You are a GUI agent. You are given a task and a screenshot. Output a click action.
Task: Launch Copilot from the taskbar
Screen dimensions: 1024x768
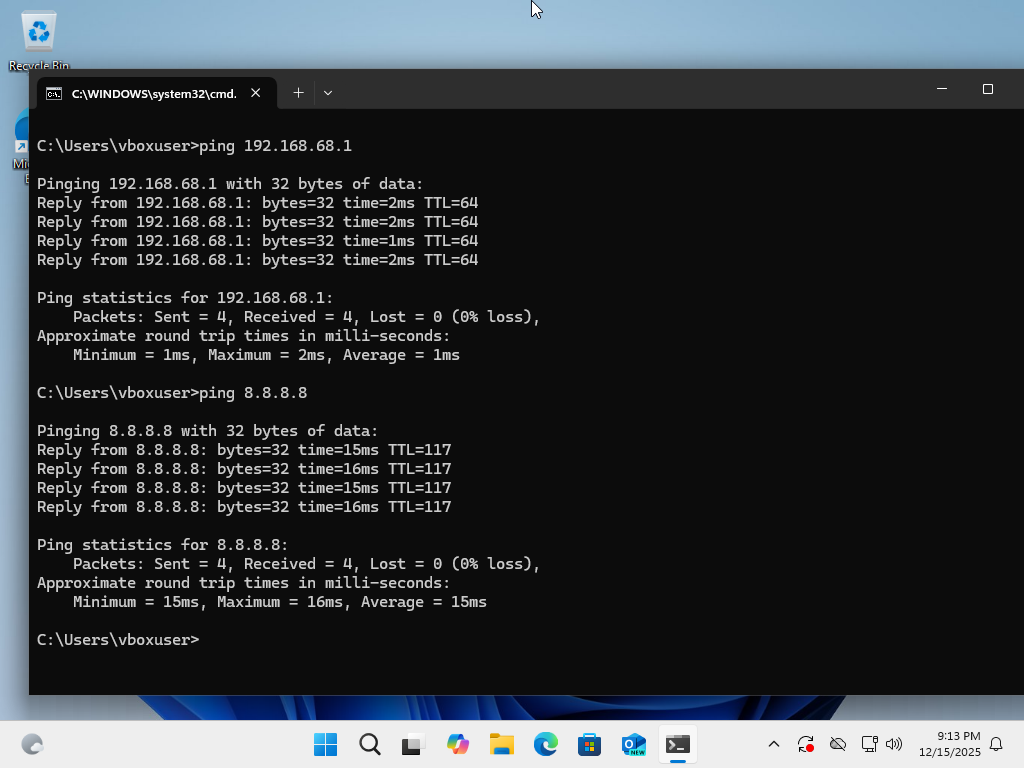[x=457, y=744]
